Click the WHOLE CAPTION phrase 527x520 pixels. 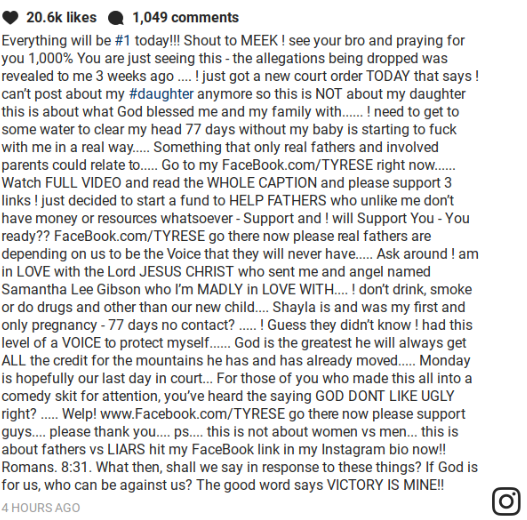(262, 183)
